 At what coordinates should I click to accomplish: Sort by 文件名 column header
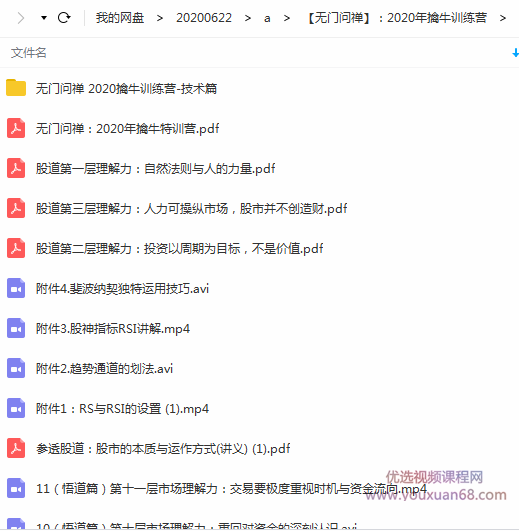29,53
